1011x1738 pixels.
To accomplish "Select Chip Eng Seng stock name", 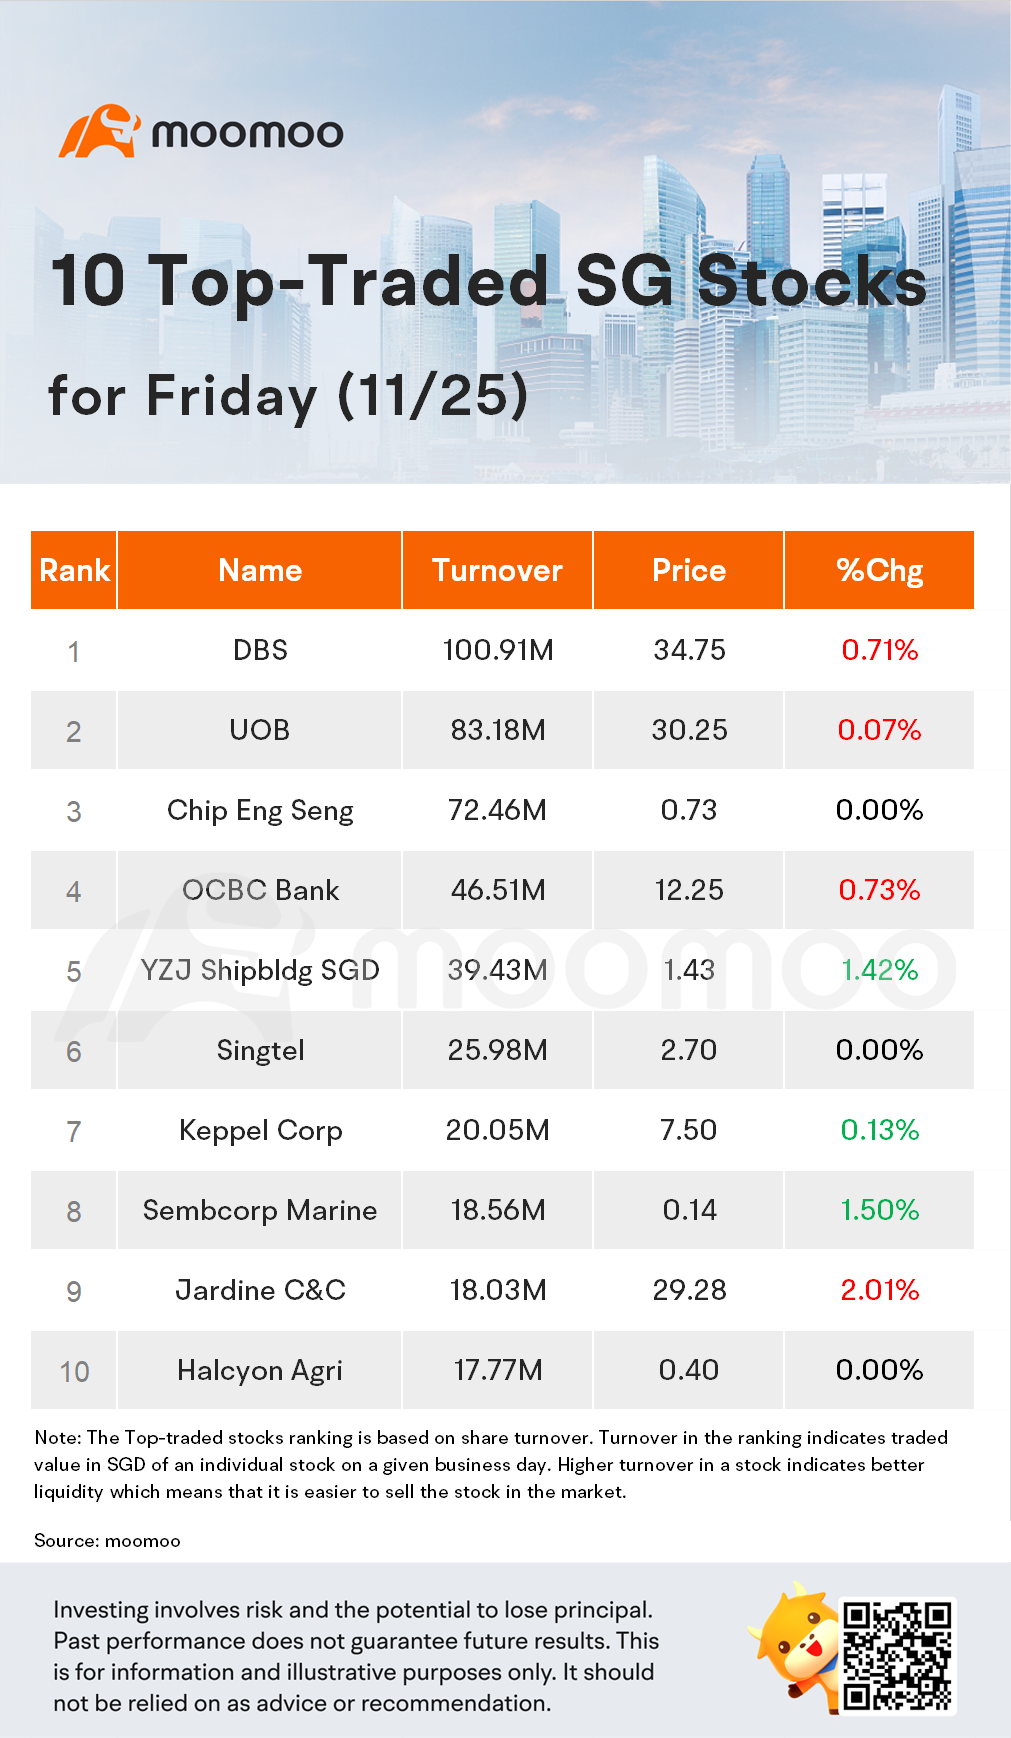I will point(260,810).
